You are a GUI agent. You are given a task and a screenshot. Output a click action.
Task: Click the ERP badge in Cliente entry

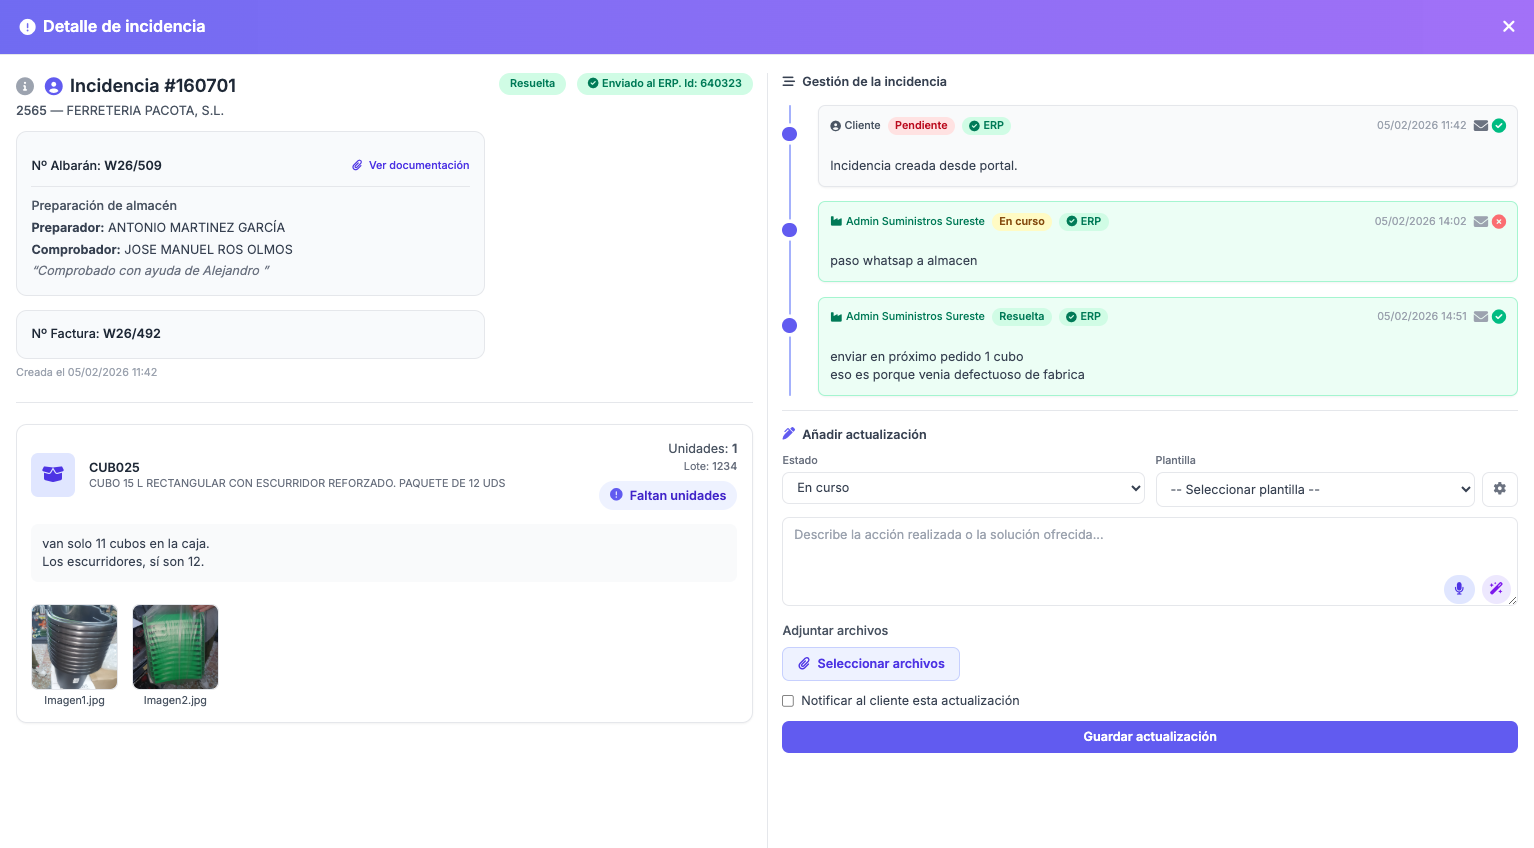coord(986,125)
